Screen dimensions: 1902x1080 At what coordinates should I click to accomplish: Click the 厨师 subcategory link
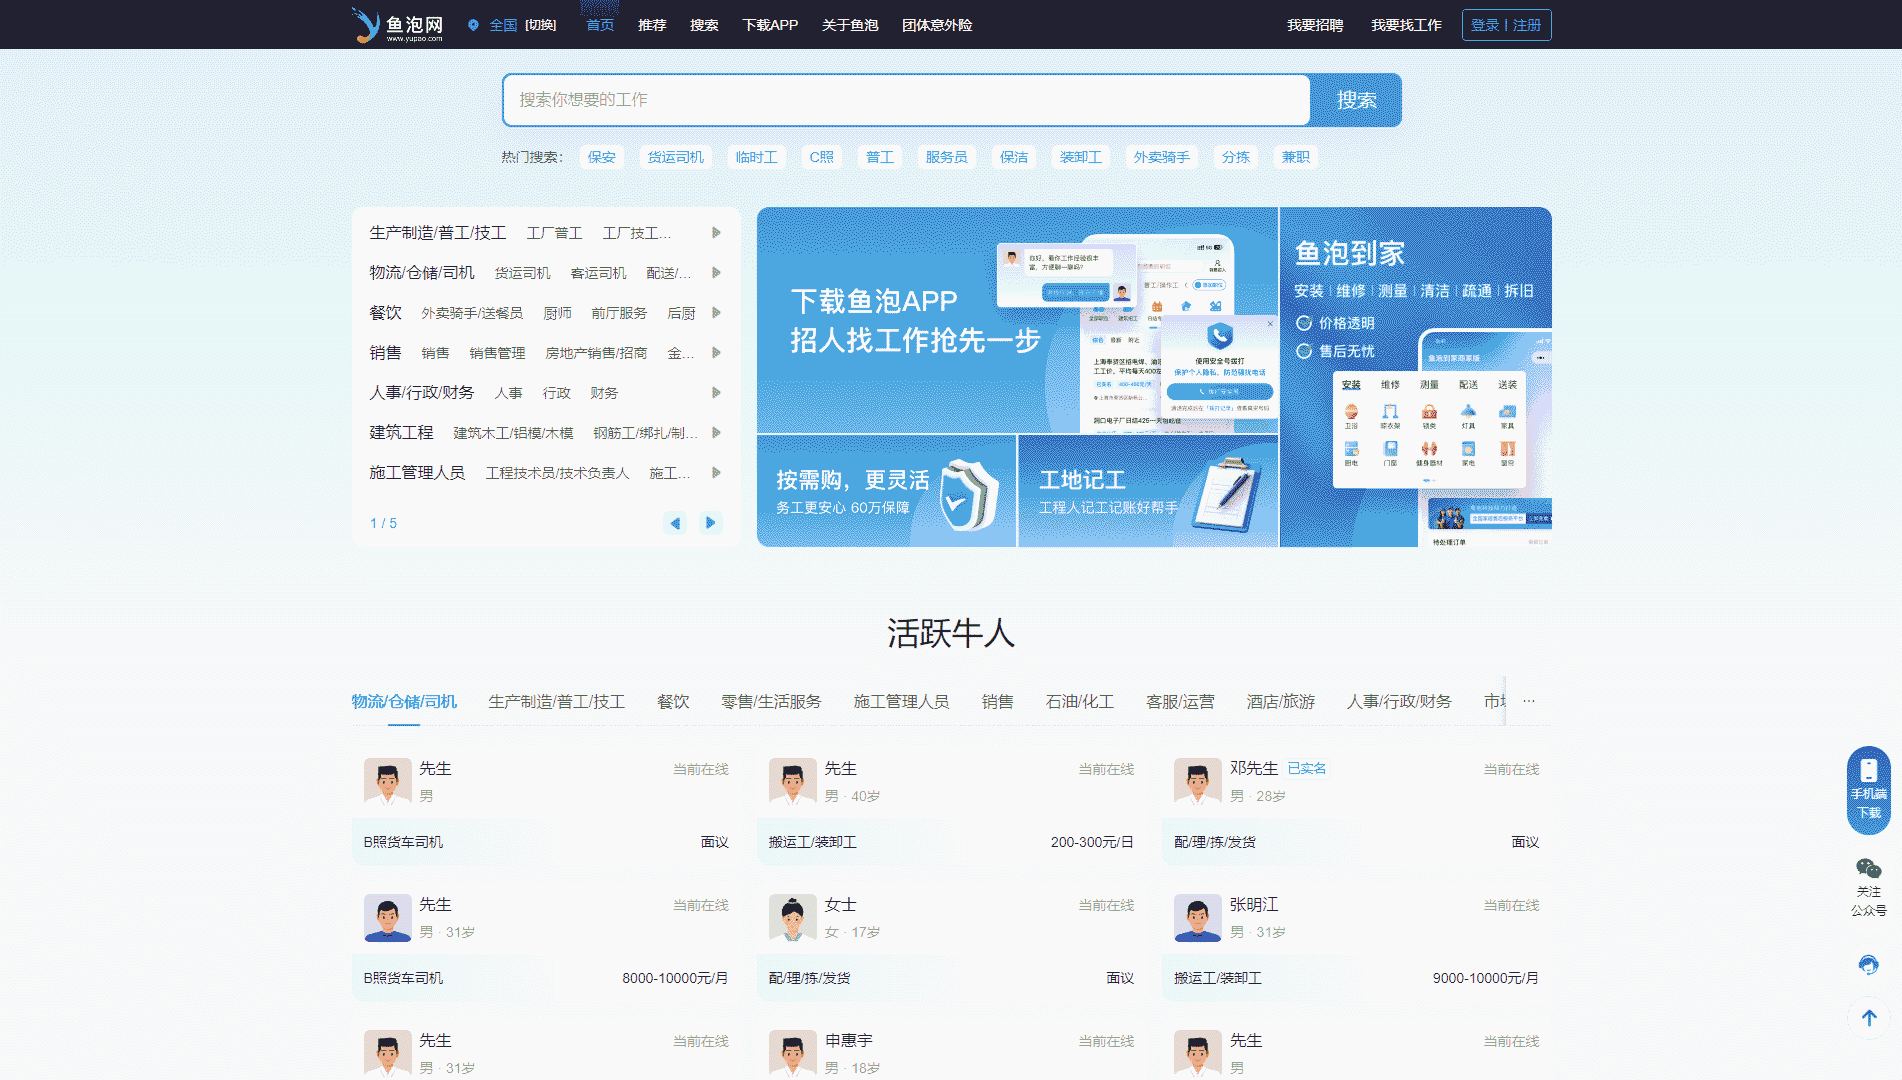pyautogui.click(x=557, y=313)
